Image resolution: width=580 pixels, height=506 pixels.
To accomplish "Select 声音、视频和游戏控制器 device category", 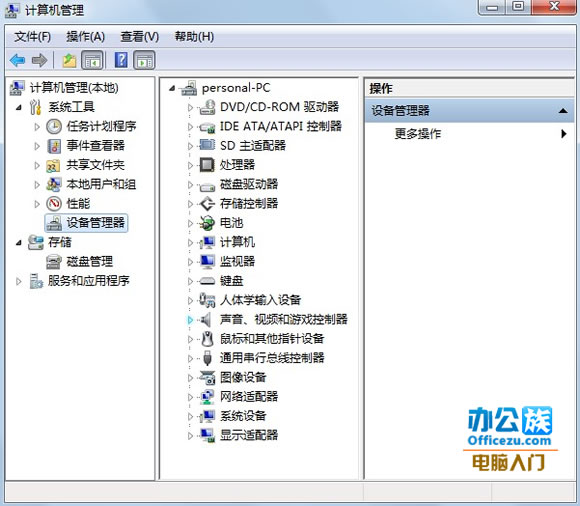I will [x=284, y=319].
